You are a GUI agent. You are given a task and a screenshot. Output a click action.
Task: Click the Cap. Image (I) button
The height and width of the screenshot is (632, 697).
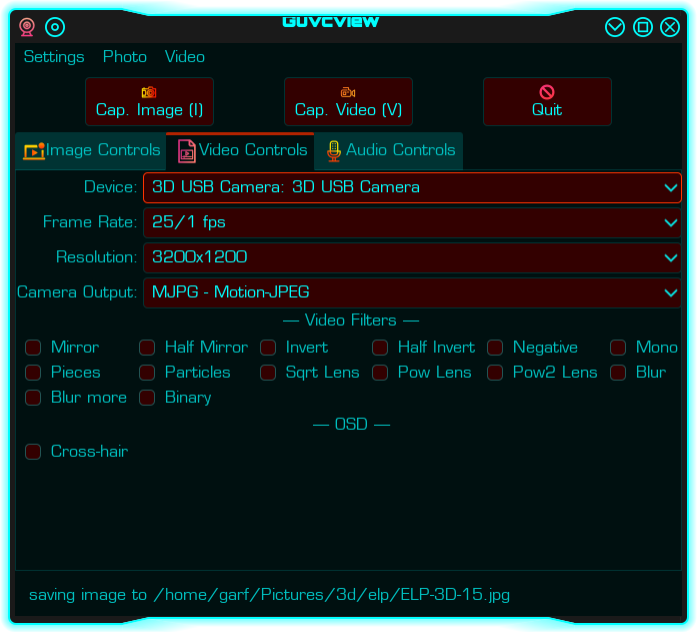pyautogui.click(x=149, y=102)
